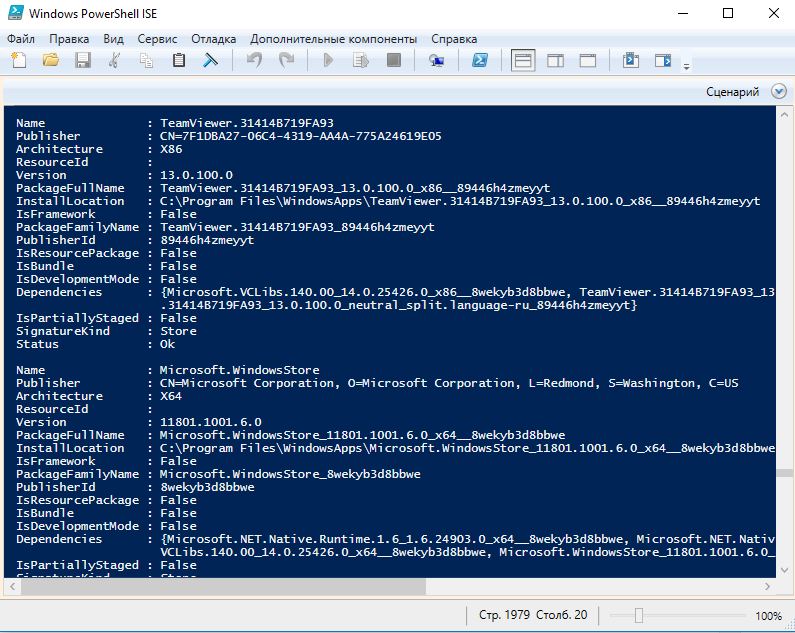Open the Файл menu
This screenshot has height=633, width=795.
coord(21,39)
